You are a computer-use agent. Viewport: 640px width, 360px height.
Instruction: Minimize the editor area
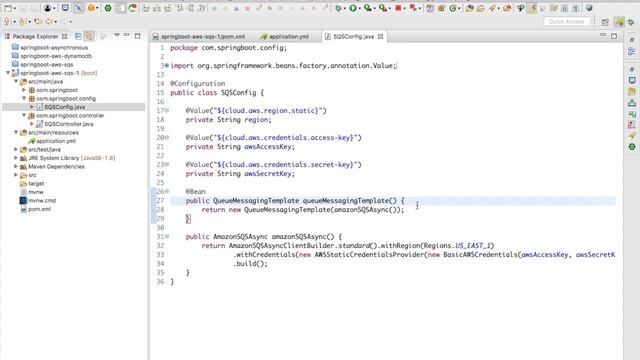coord(603,36)
